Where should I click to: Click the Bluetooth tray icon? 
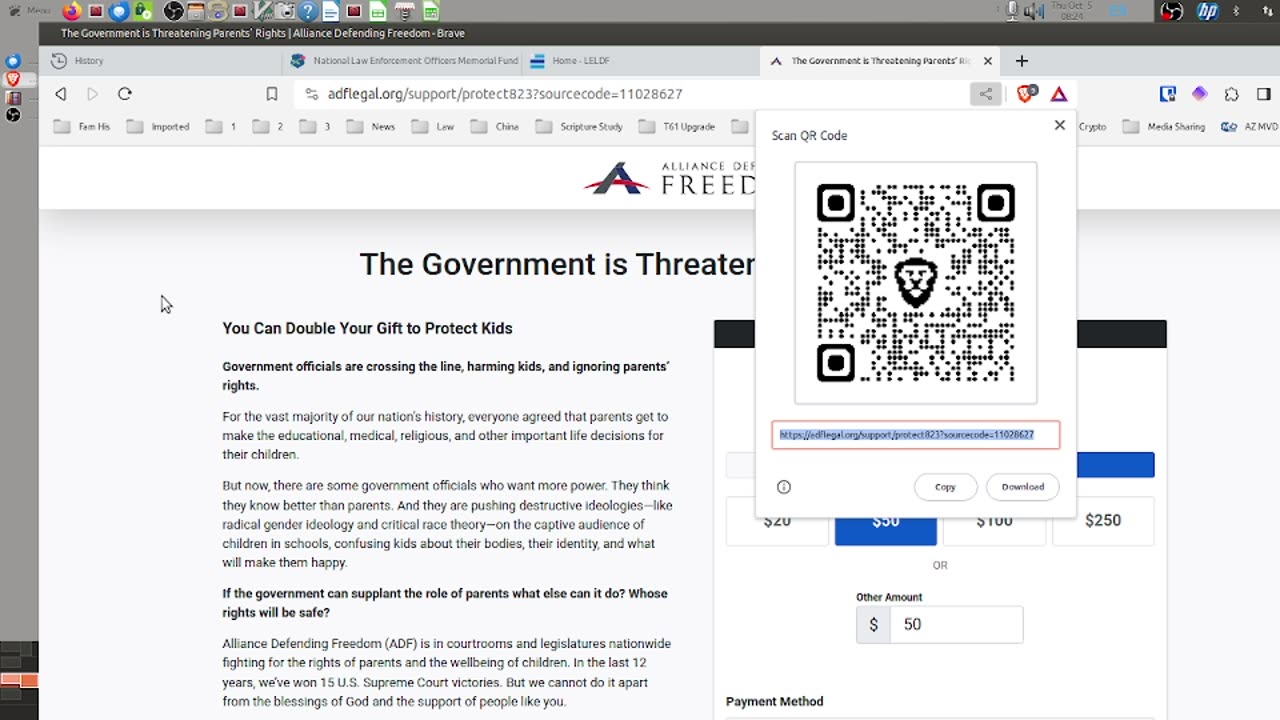1236,11
